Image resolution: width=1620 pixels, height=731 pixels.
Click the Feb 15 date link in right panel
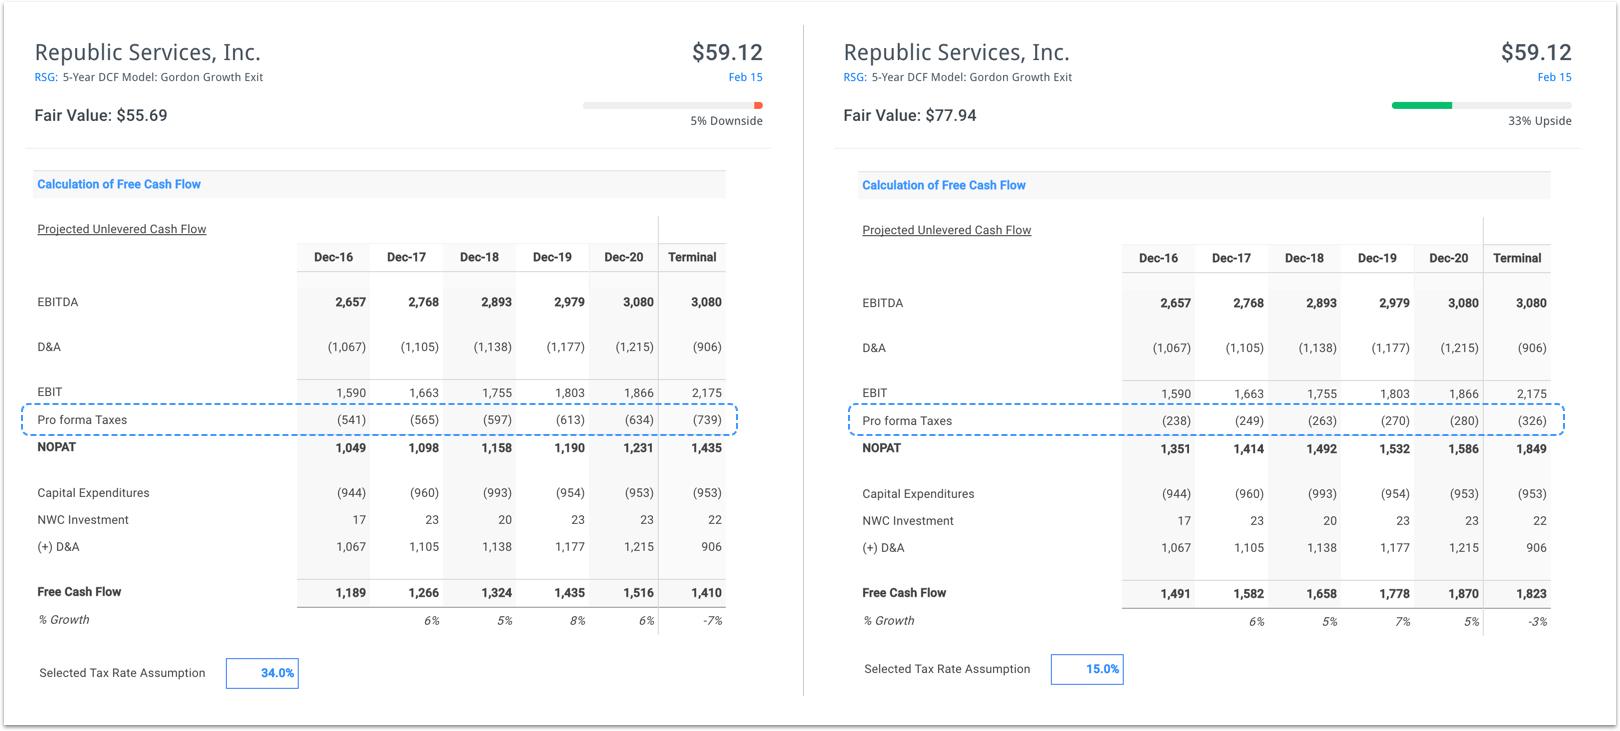pyautogui.click(x=1554, y=77)
